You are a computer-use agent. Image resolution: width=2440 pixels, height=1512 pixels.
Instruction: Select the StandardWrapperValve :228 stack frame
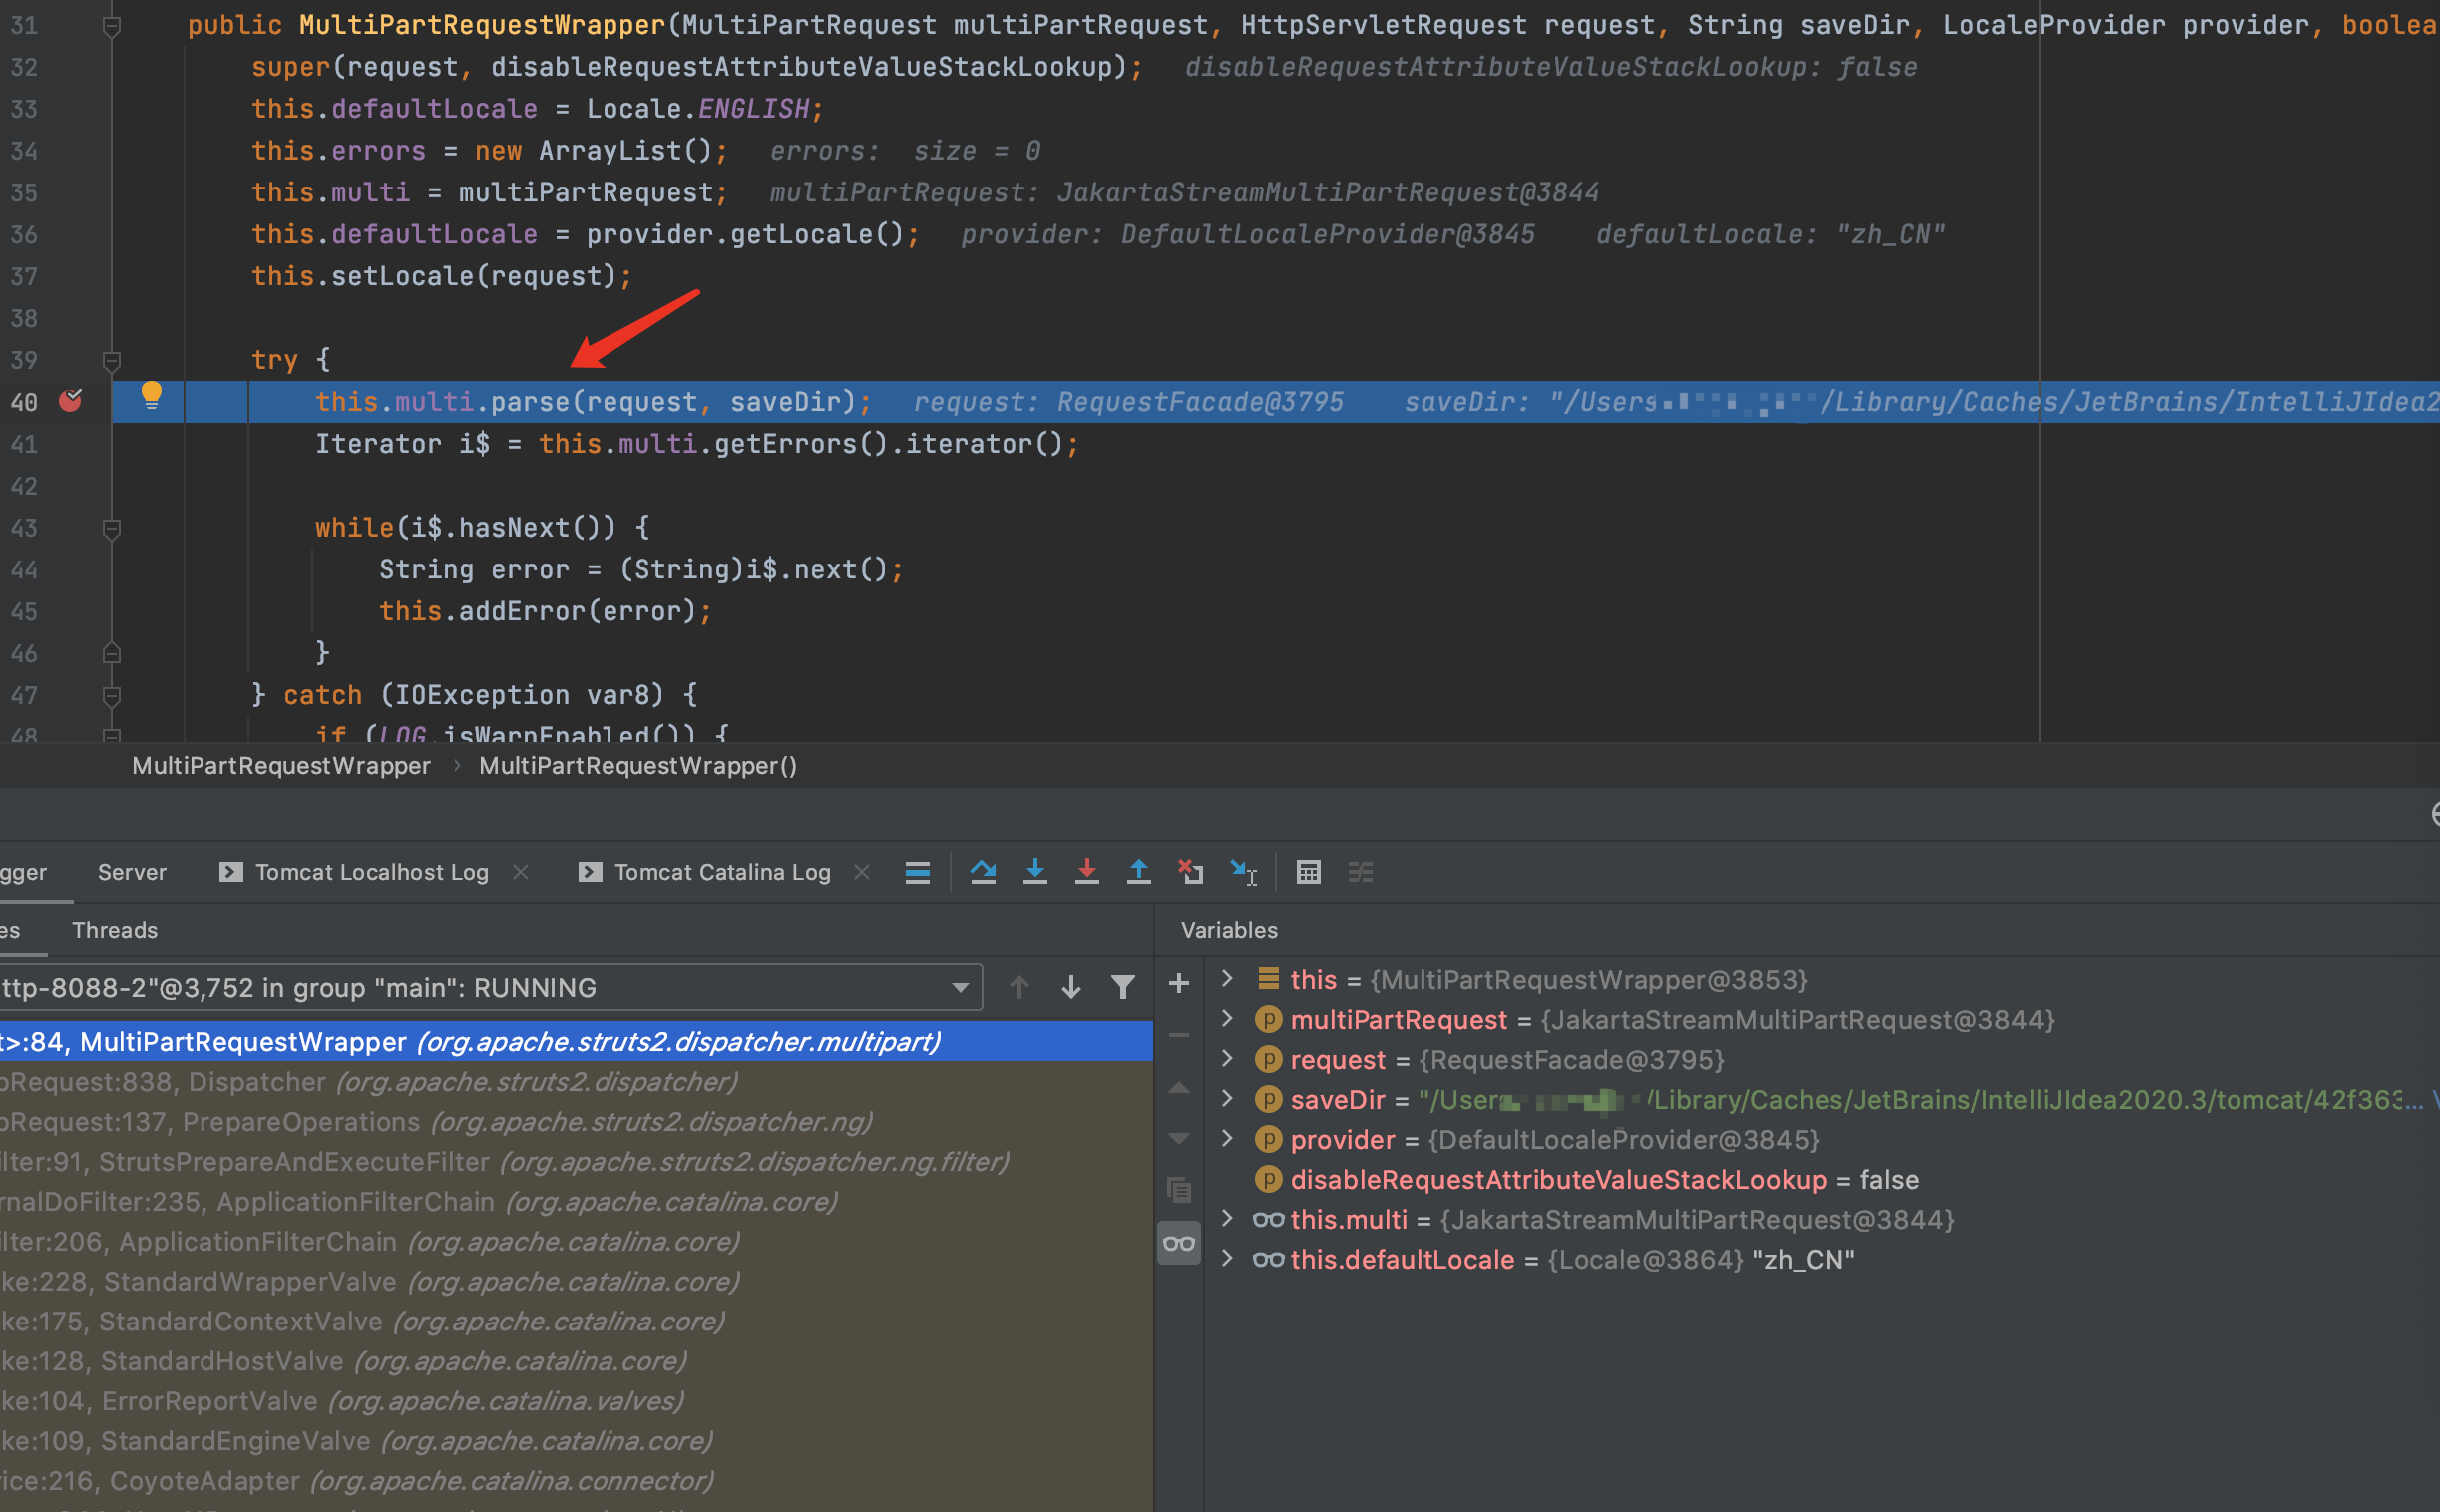point(576,1282)
